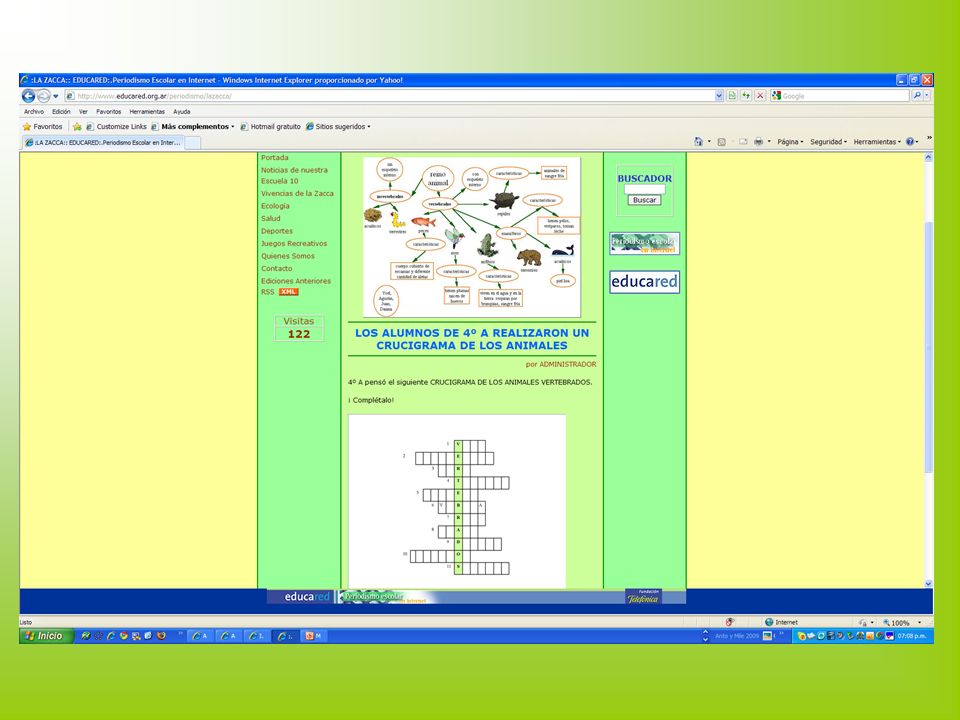This screenshot has width=960, height=720.
Task: Open the Customize Links favorite
Action: pyautogui.click(x=116, y=127)
